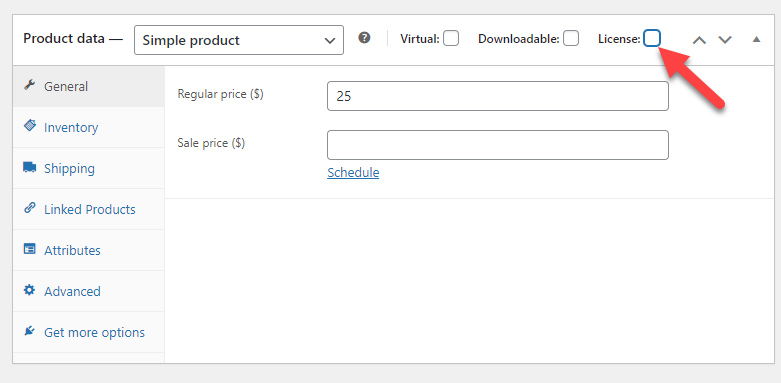Click the General wrench icon
Viewport: 781px width, 383px height.
click(x=29, y=85)
